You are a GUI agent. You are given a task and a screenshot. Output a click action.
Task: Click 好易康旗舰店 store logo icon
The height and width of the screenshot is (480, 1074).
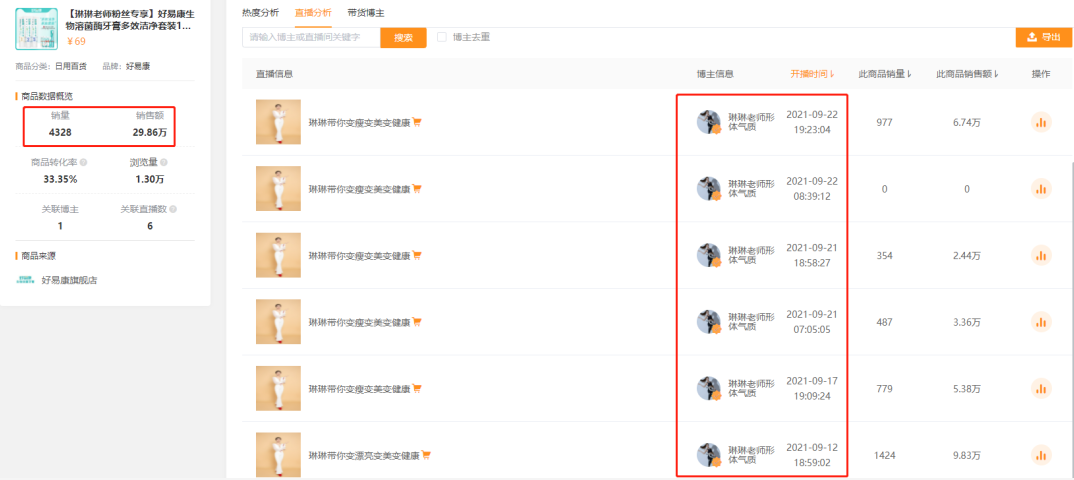(x=25, y=279)
